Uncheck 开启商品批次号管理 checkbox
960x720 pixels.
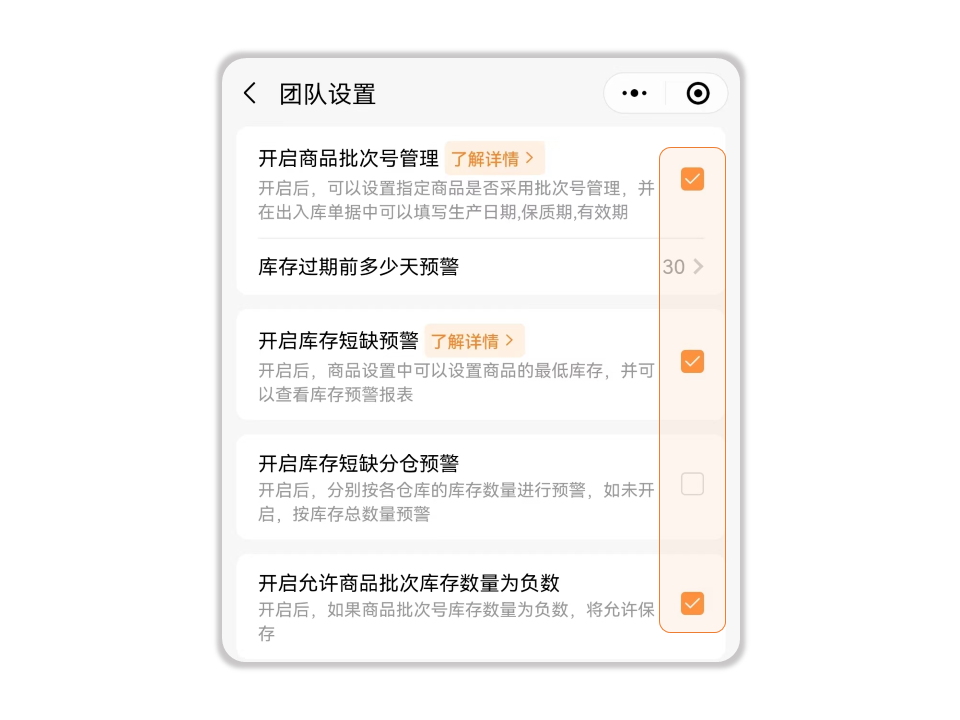[x=692, y=179]
